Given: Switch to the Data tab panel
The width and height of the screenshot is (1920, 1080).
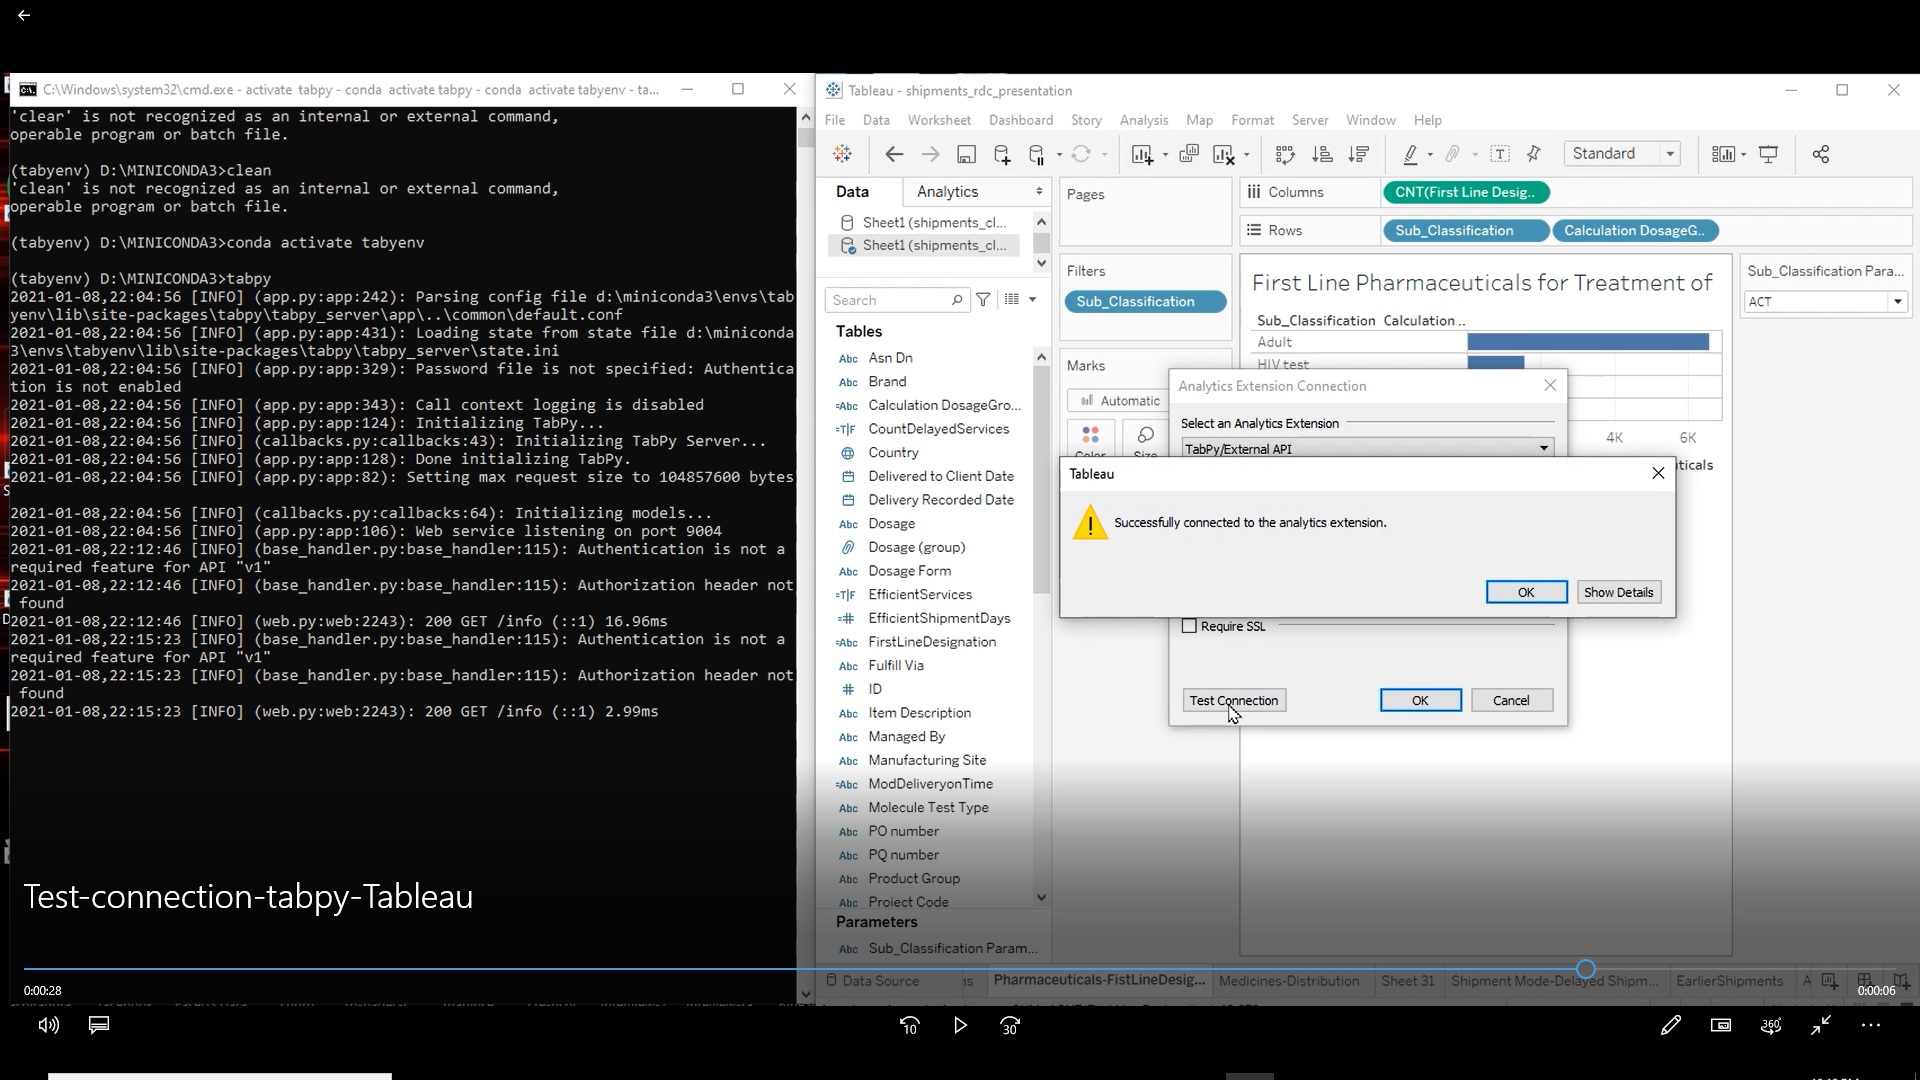Looking at the screenshot, I should coord(853,190).
